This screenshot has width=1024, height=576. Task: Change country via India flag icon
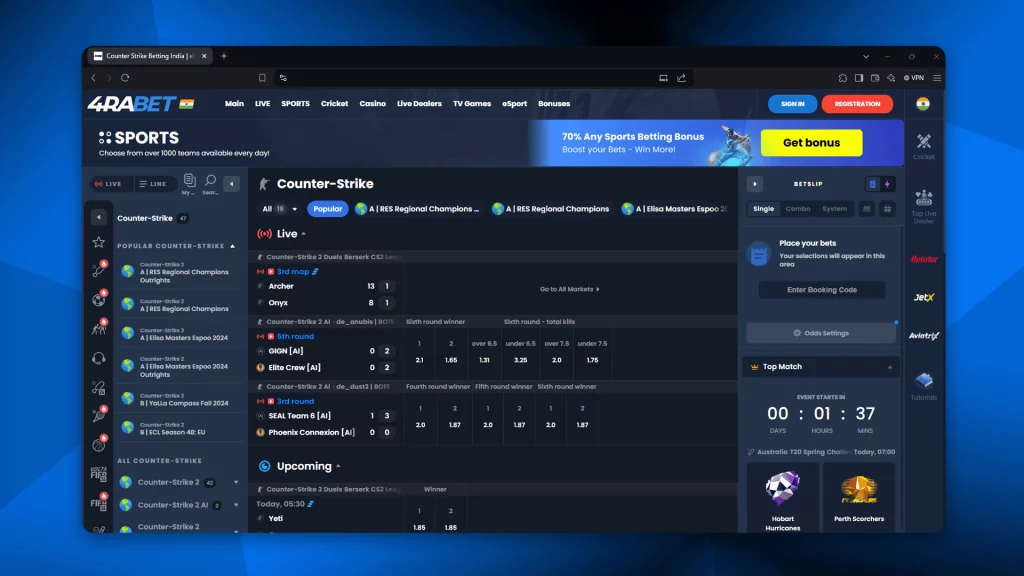923,104
